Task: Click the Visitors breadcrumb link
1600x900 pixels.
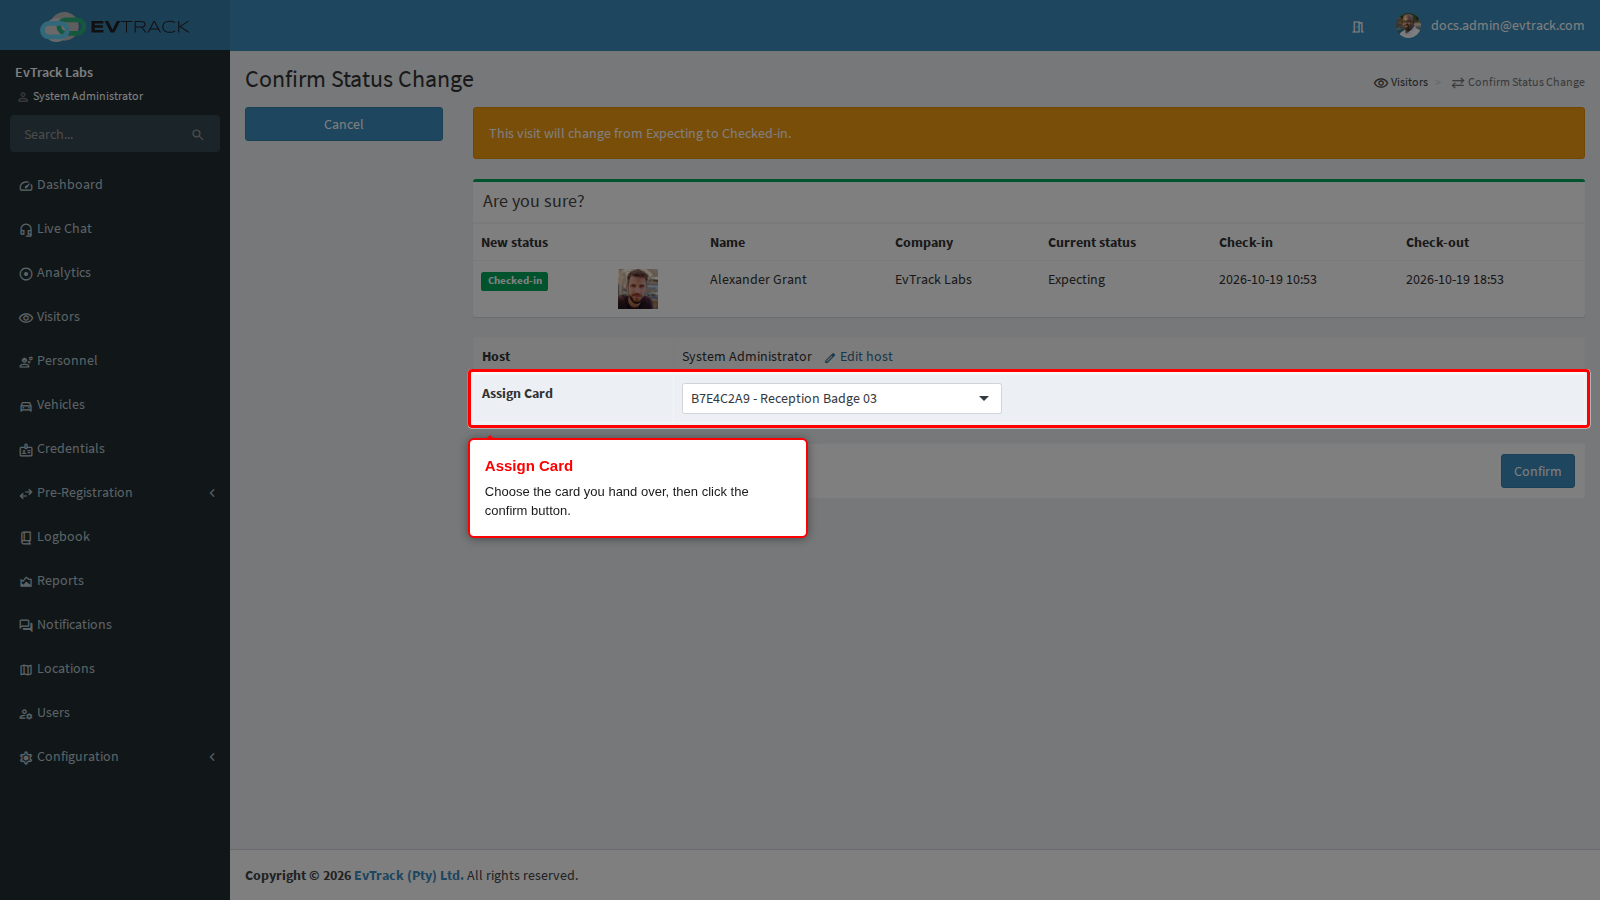Action: tap(1401, 82)
